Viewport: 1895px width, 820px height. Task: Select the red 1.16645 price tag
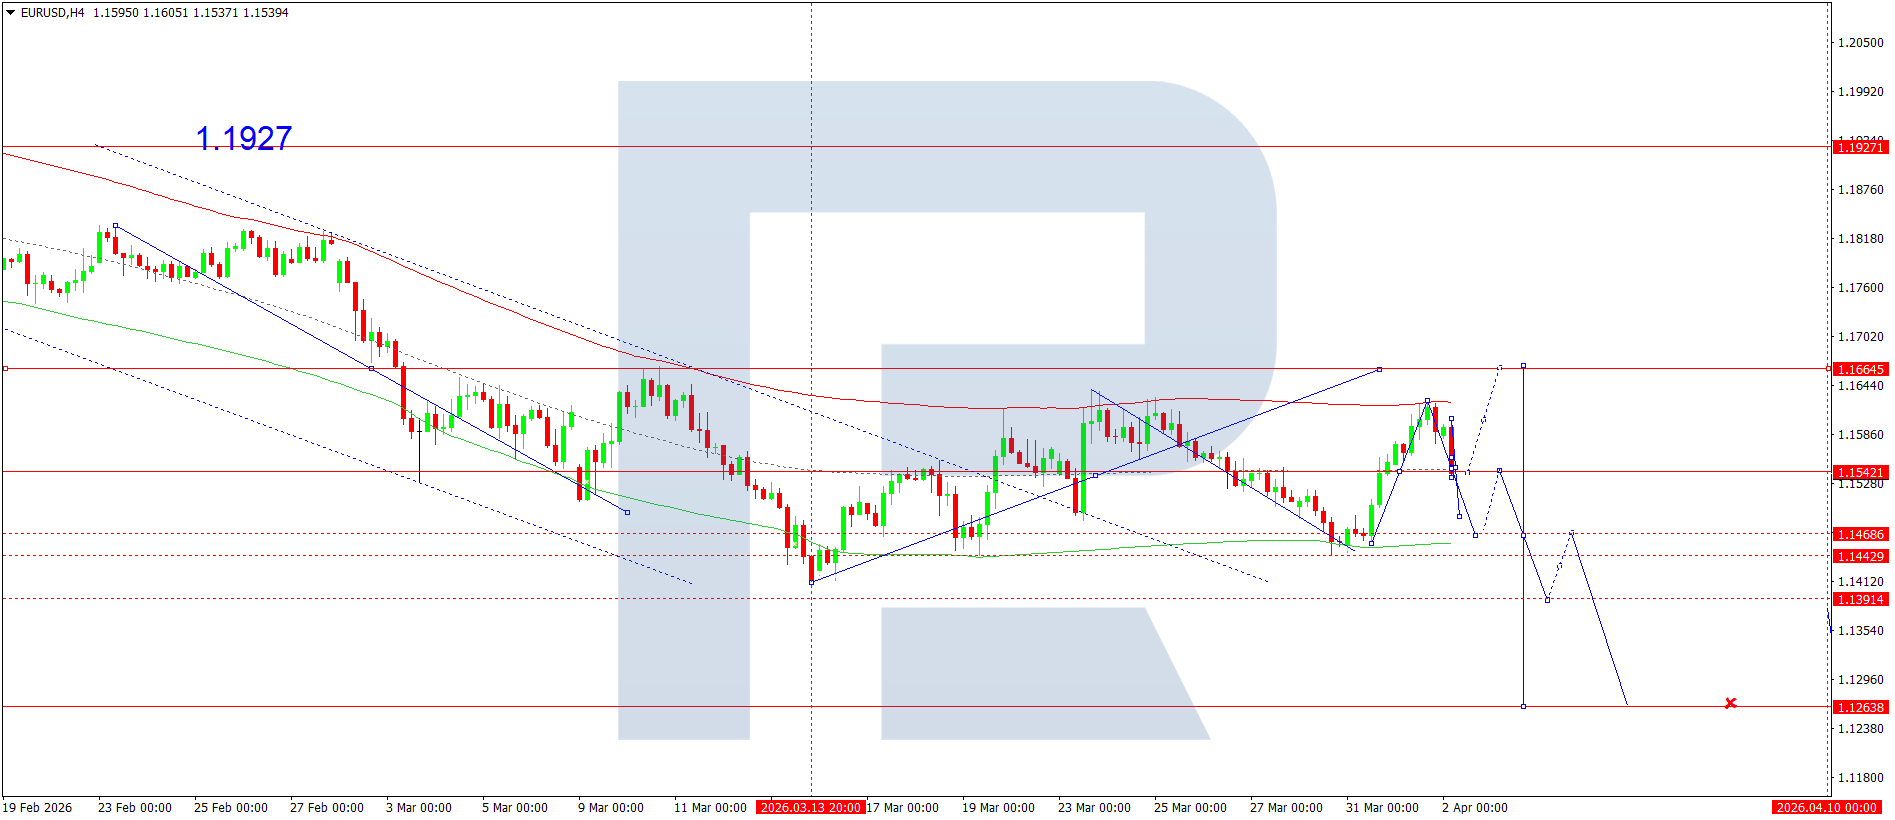click(1859, 369)
